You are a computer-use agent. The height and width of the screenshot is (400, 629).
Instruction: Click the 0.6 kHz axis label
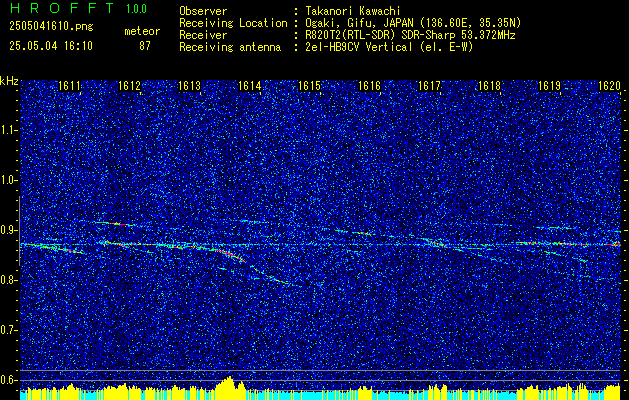point(9,380)
